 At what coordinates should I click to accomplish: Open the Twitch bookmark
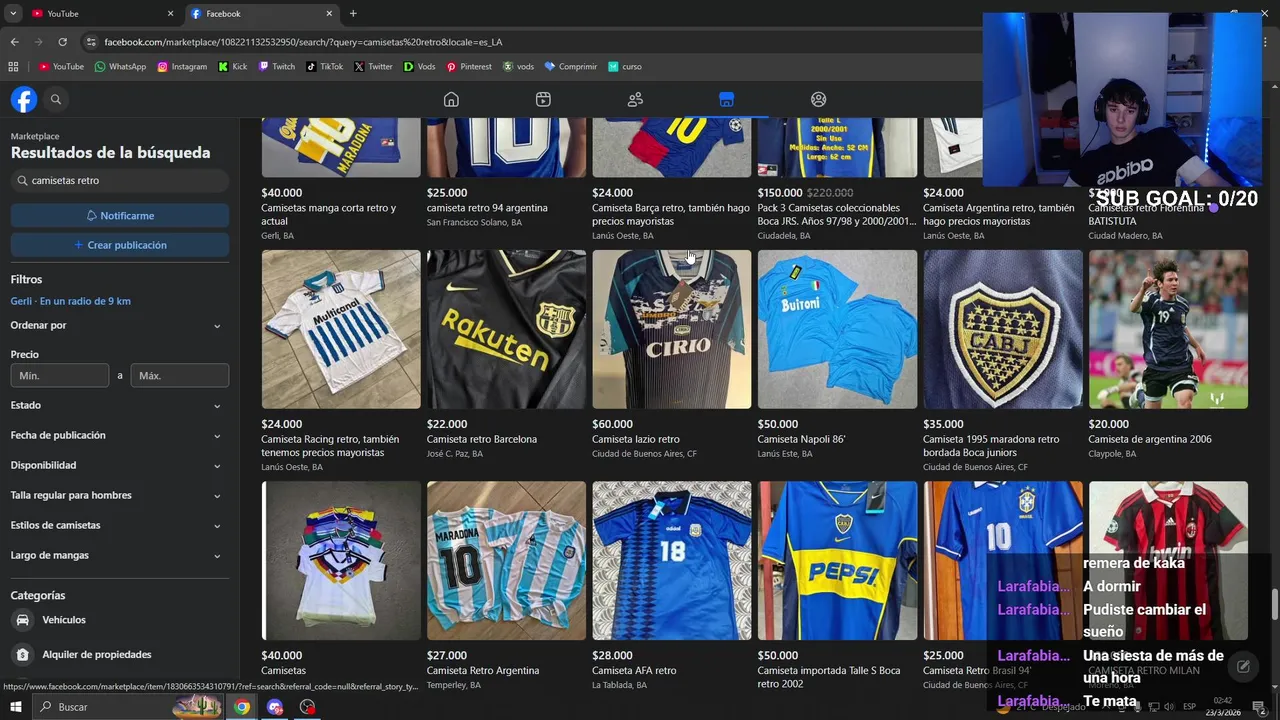[x=277, y=67]
